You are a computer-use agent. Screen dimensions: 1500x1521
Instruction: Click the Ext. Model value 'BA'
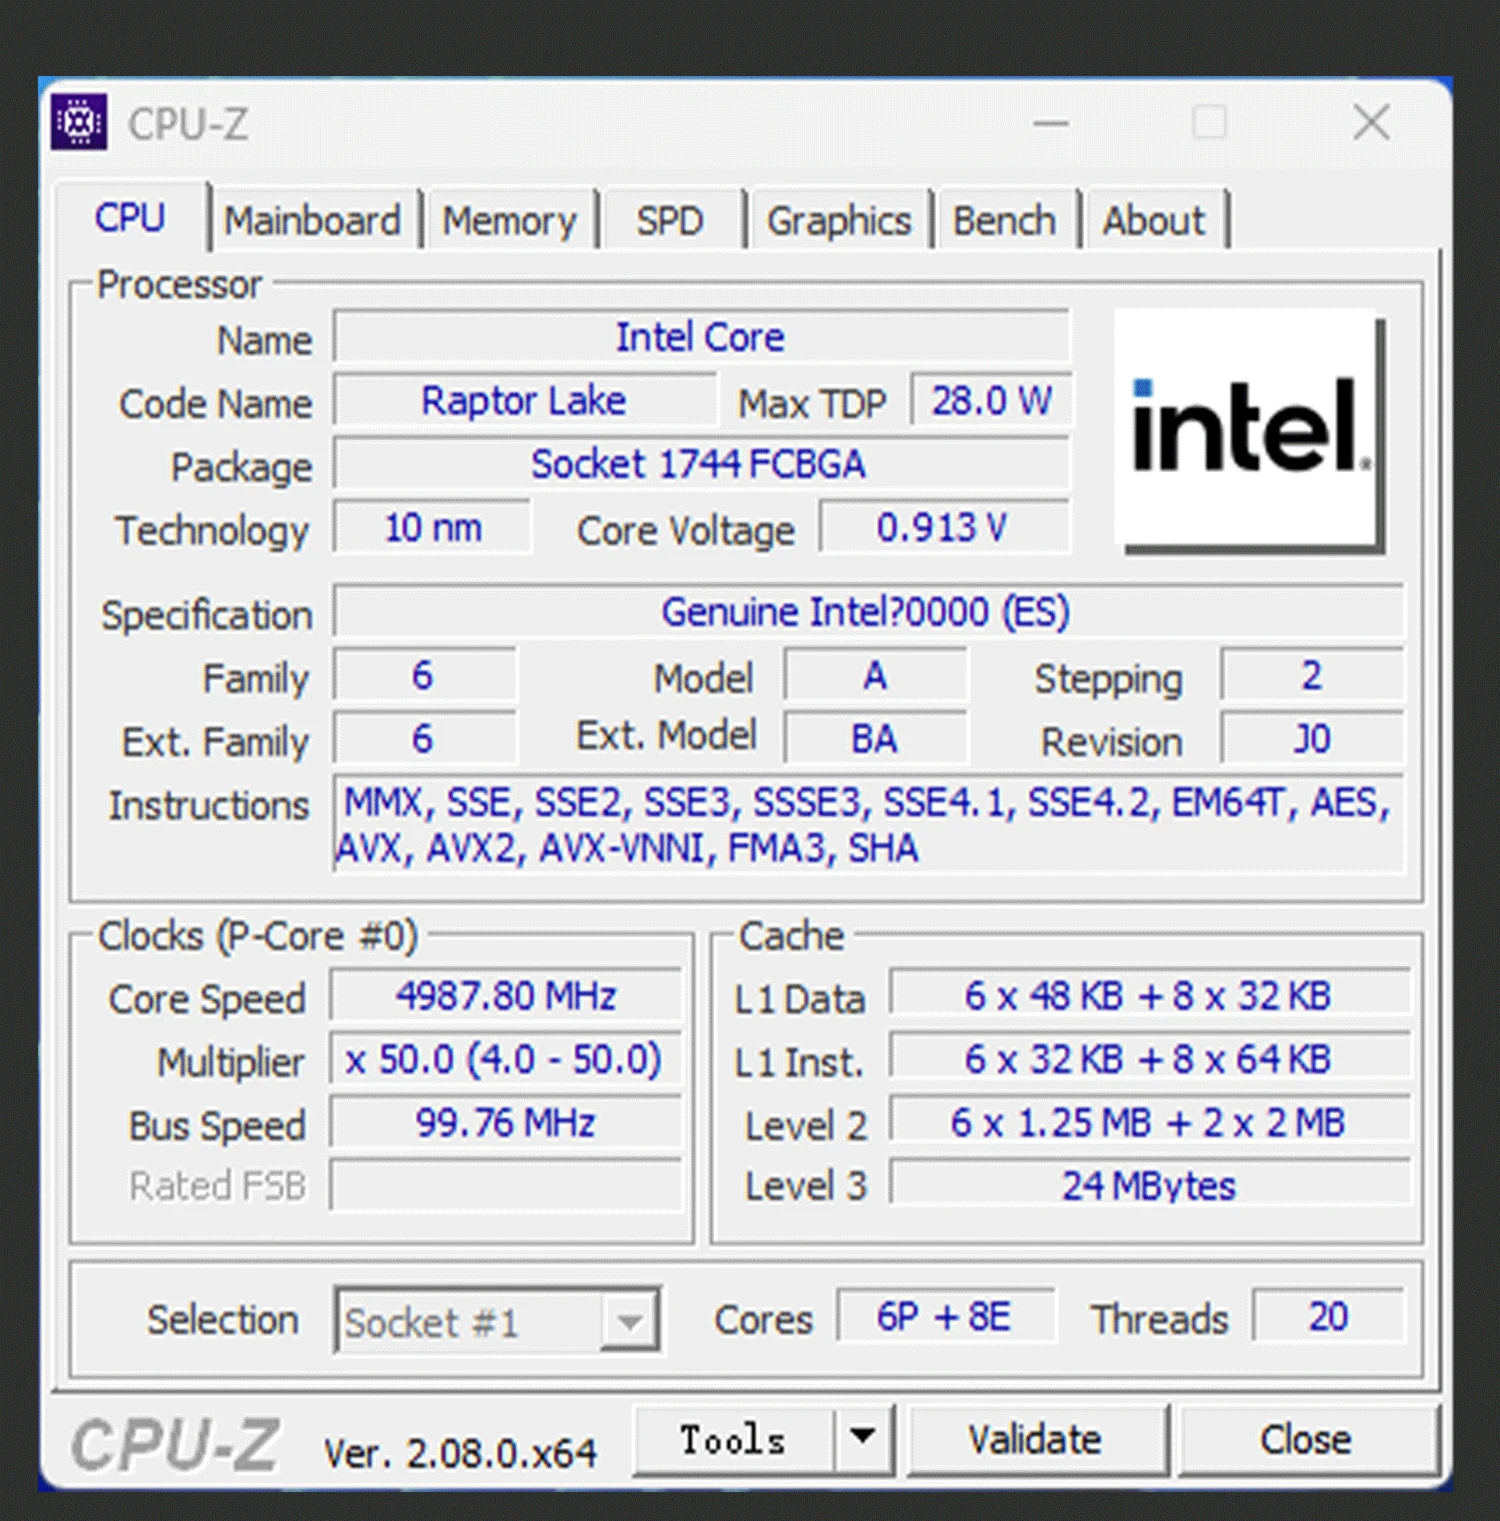[x=875, y=738]
